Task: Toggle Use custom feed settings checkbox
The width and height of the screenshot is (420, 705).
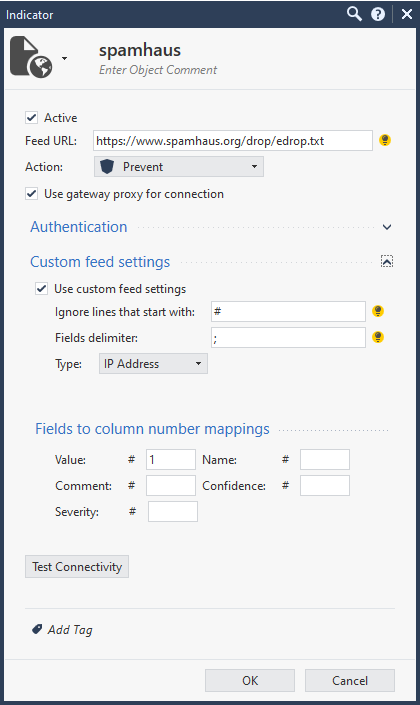Action: (x=41, y=289)
